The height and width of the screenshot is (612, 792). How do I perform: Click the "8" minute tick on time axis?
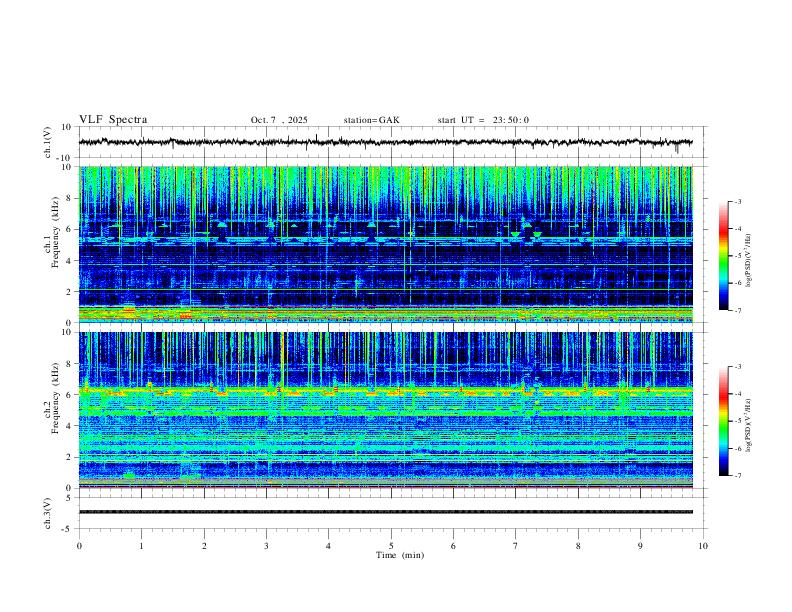coord(578,546)
